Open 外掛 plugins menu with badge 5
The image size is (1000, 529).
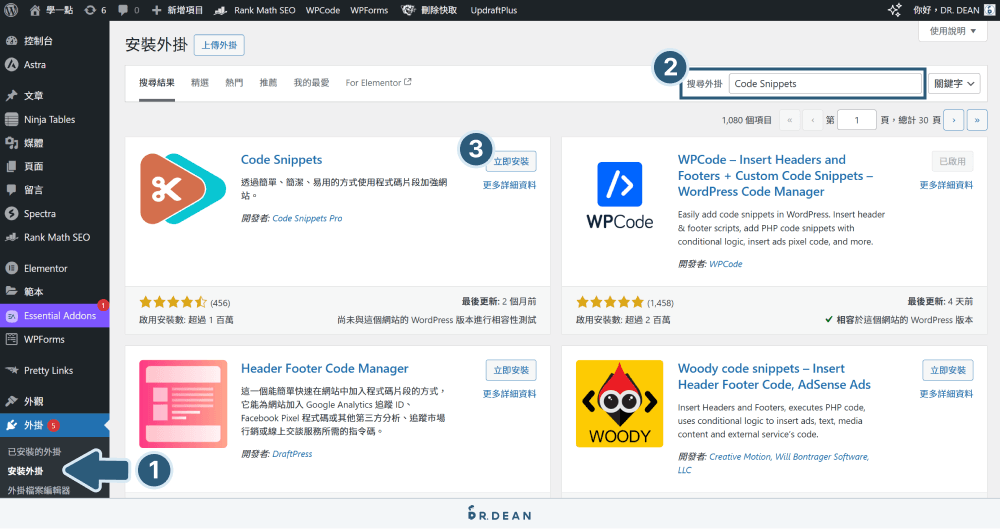tap(55, 425)
